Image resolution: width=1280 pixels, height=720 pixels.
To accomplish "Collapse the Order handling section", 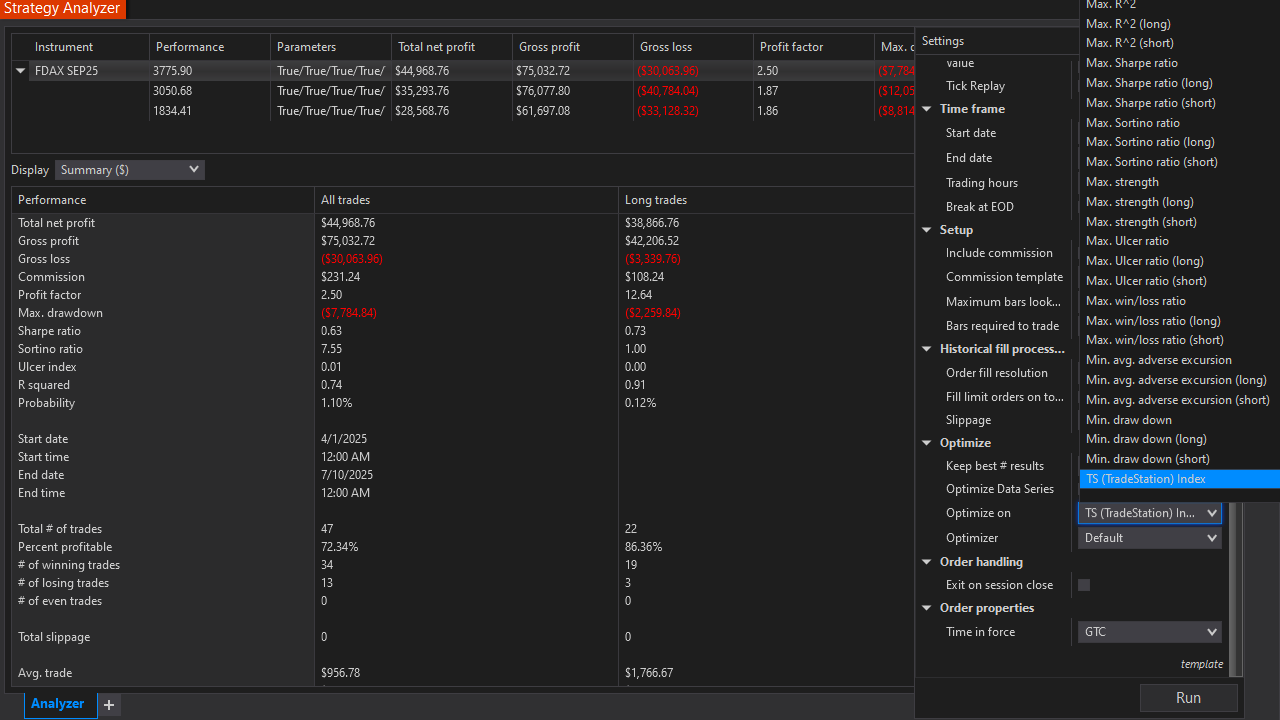I will [927, 561].
